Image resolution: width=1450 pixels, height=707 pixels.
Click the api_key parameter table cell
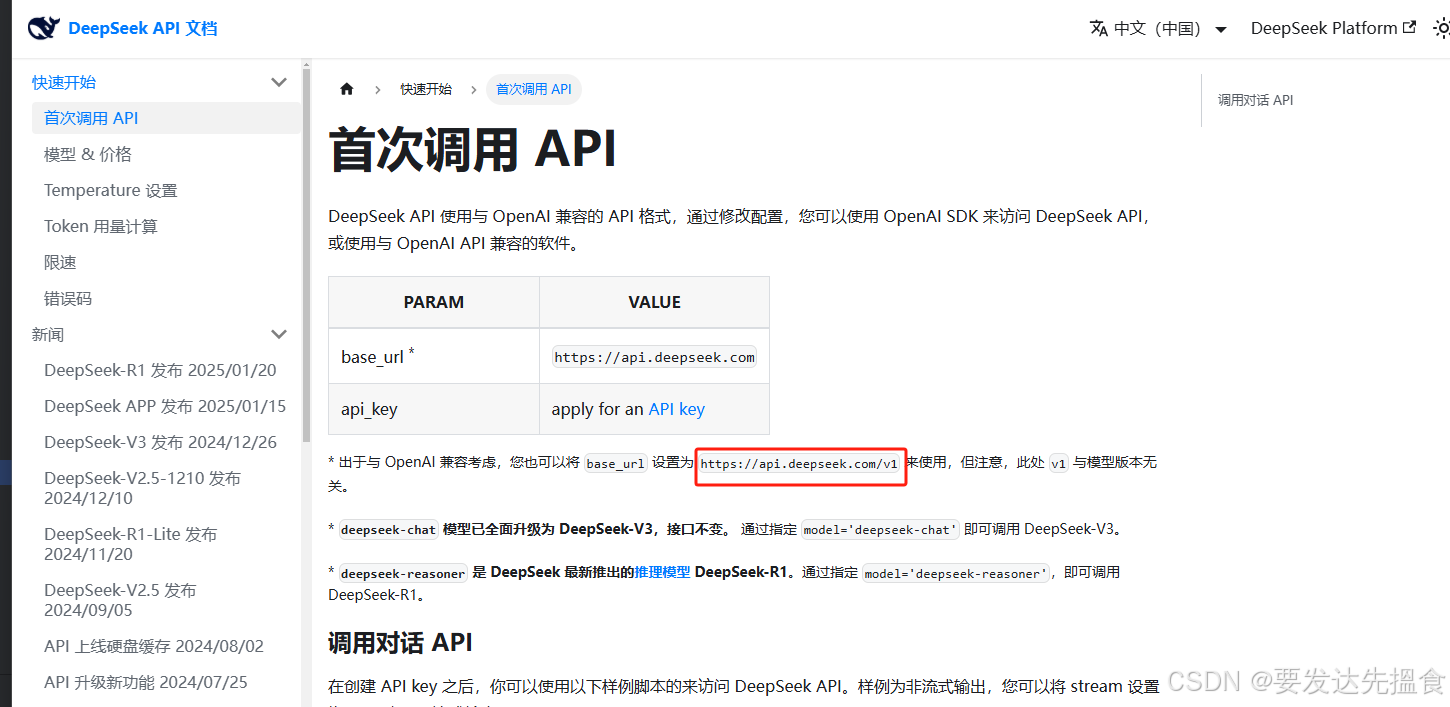[434, 409]
